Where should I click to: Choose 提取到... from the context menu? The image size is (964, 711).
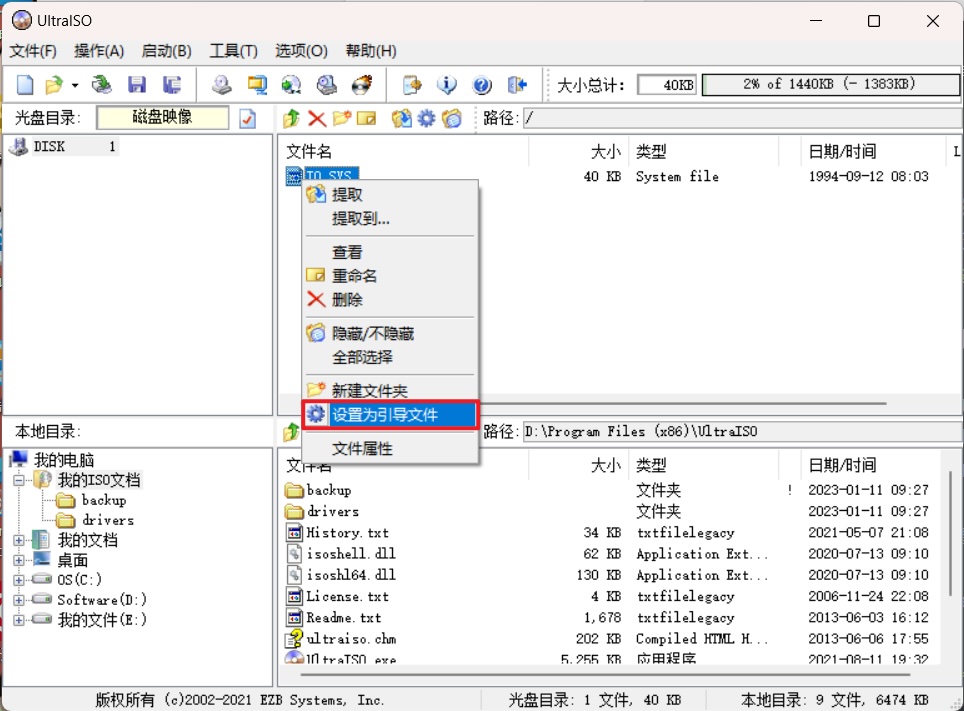(x=390, y=218)
